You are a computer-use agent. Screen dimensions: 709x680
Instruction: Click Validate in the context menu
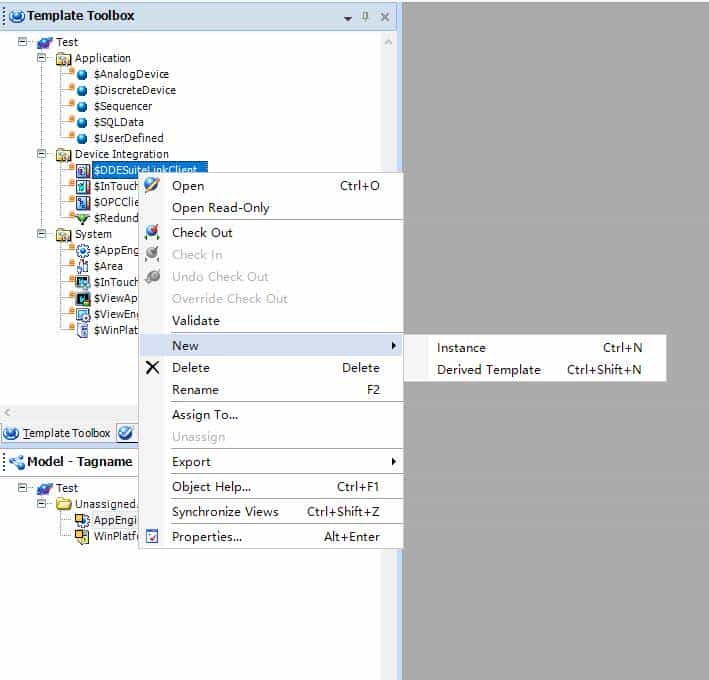point(272,321)
